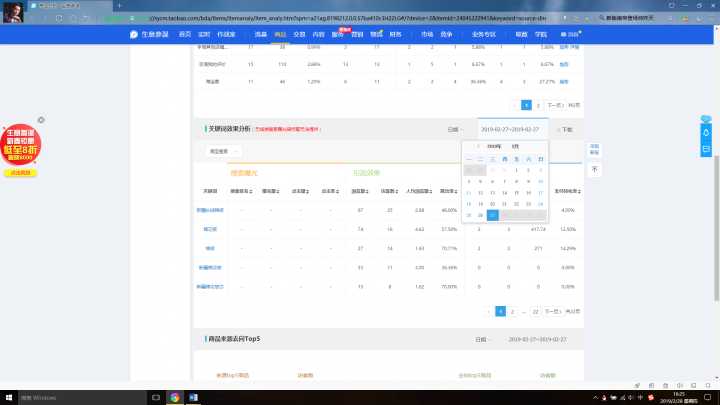Open the 首页 tab in top navigation
This screenshot has width=720, height=405.
[185, 34]
